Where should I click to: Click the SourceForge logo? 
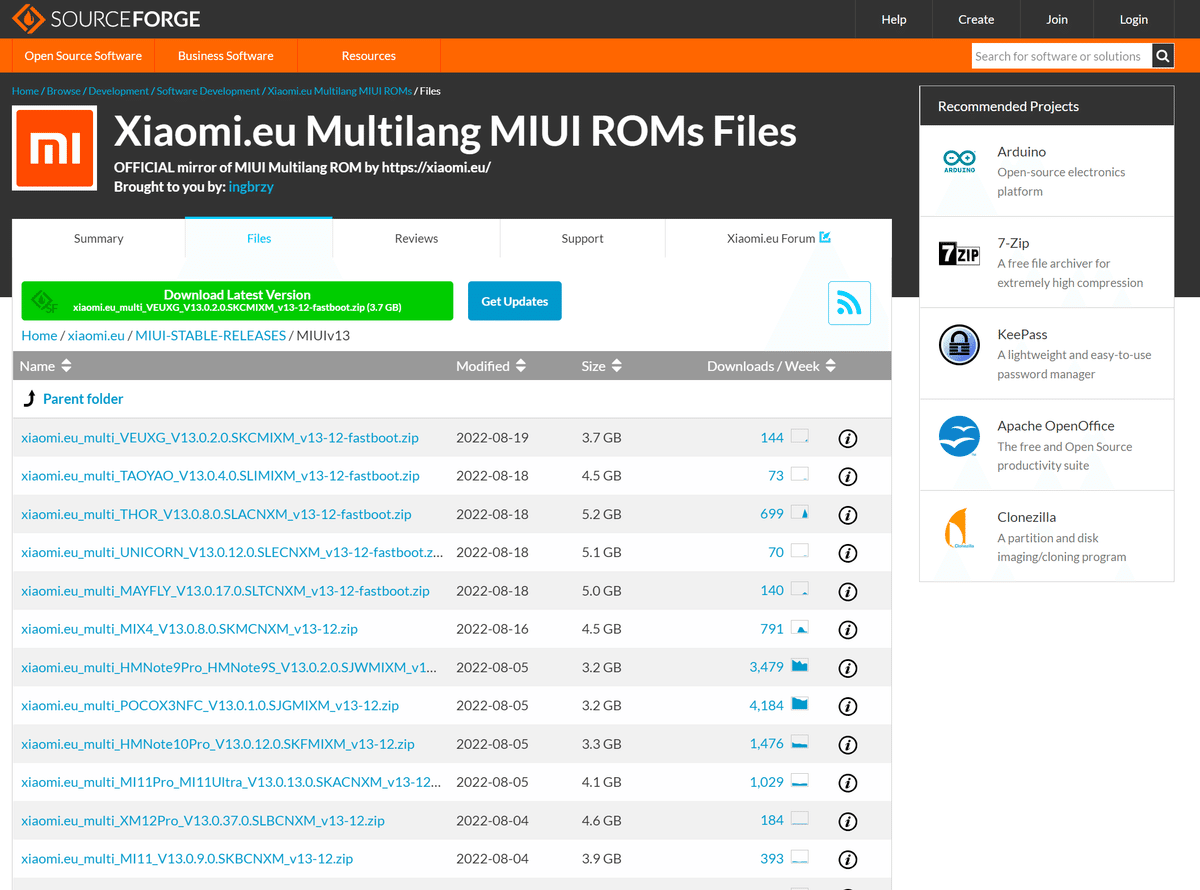pyautogui.click(x=106, y=19)
